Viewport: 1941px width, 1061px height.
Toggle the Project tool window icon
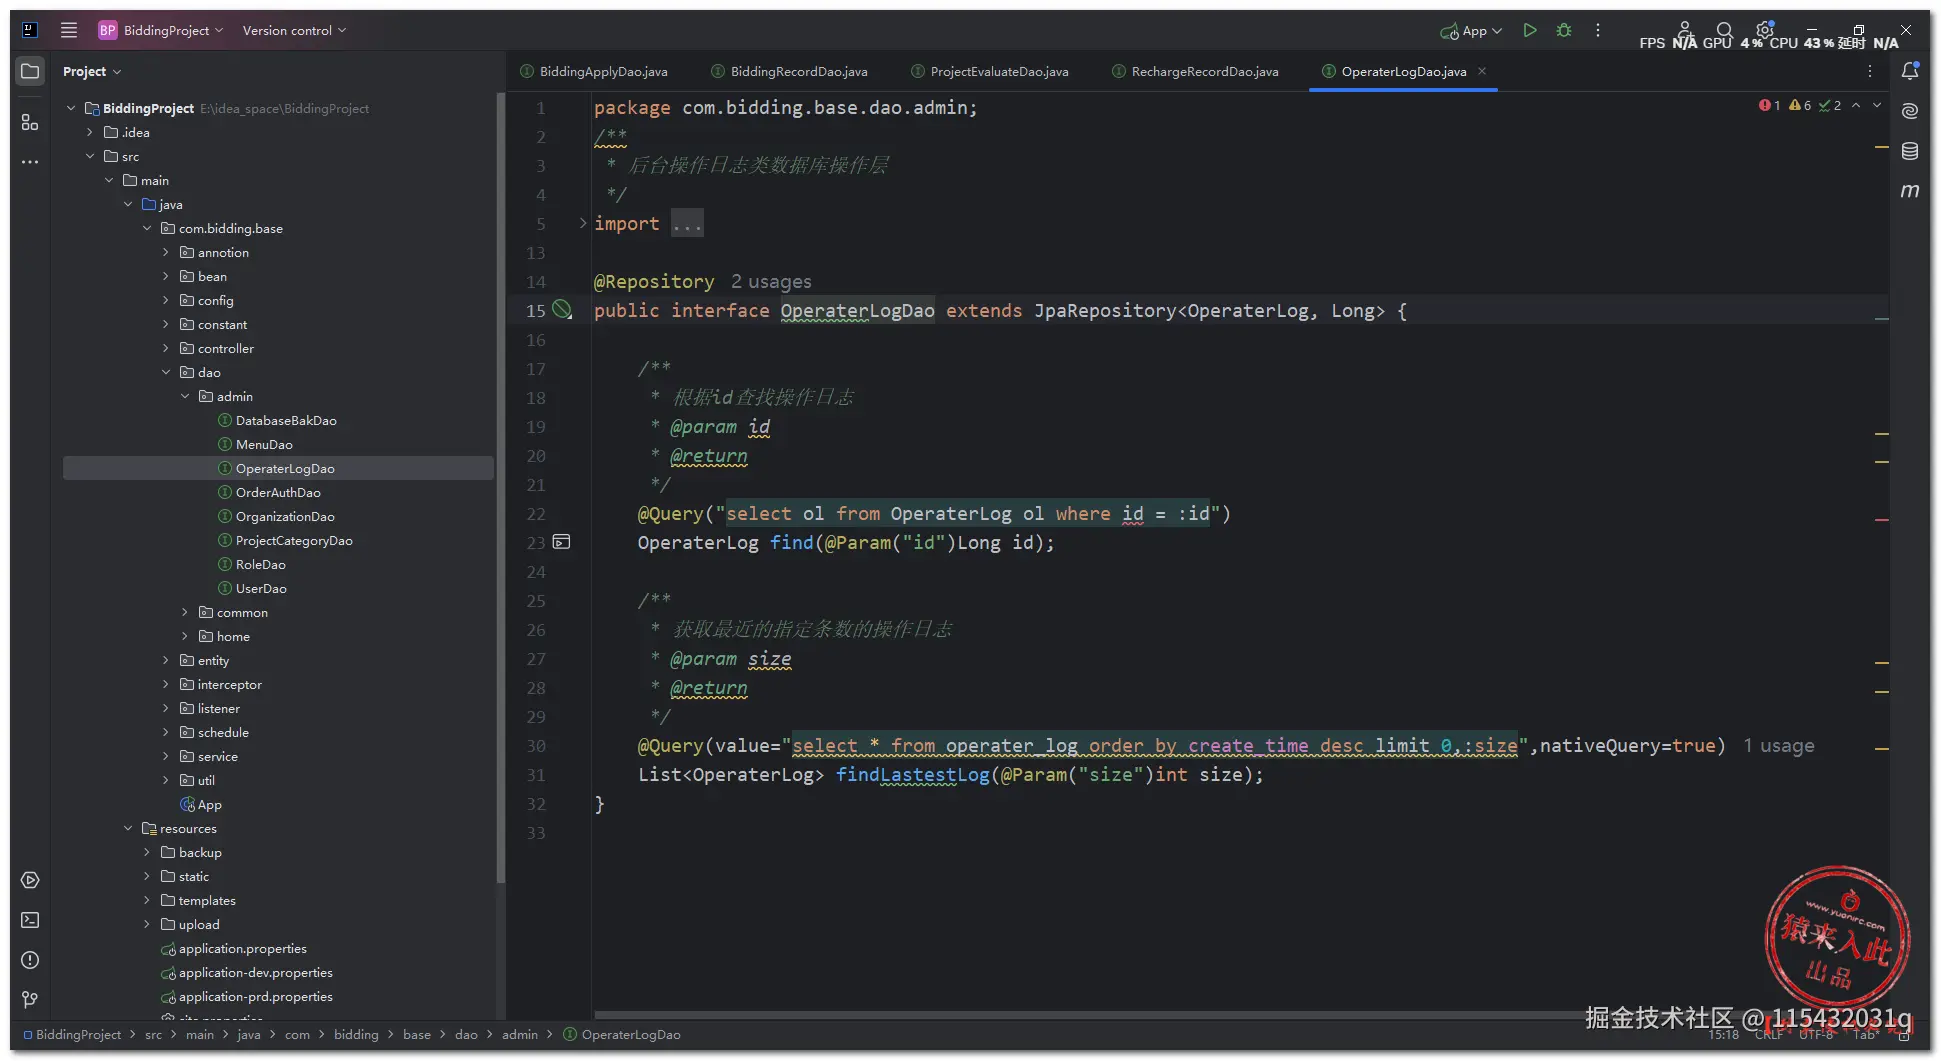pos(30,71)
